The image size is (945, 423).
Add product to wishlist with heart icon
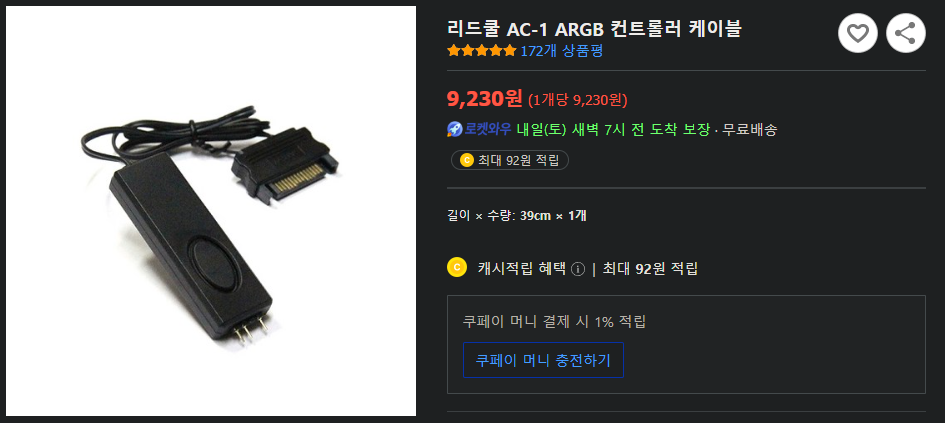pos(858,33)
